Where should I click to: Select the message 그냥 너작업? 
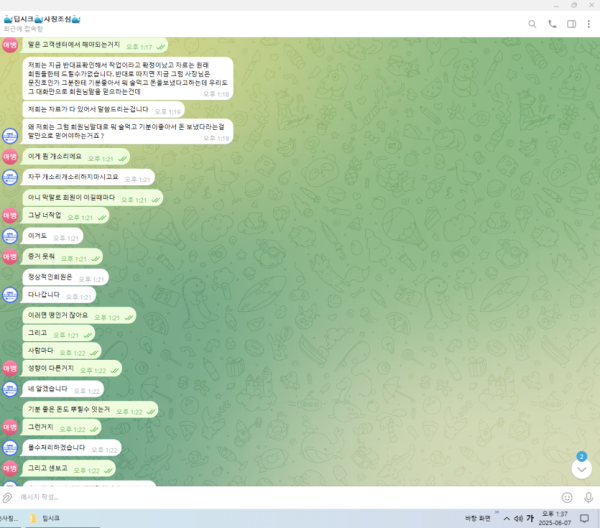[x=65, y=215]
